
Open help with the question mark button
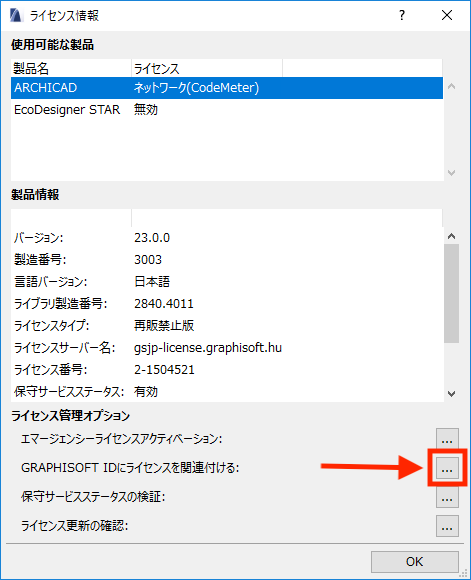pos(402,16)
